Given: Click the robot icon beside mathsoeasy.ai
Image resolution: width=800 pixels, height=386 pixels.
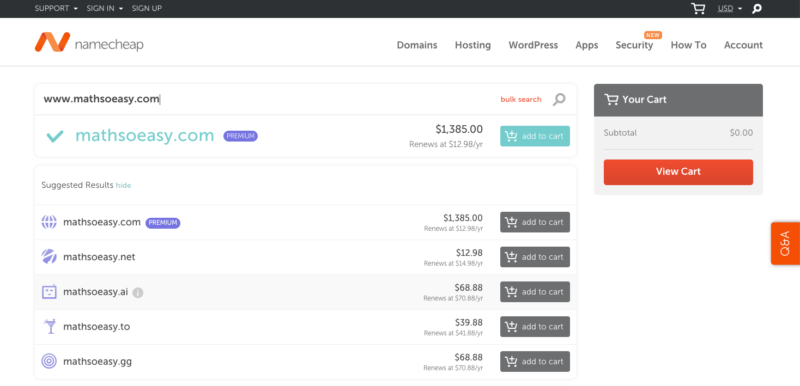Looking at the screenshot, I should click(49, 292).
